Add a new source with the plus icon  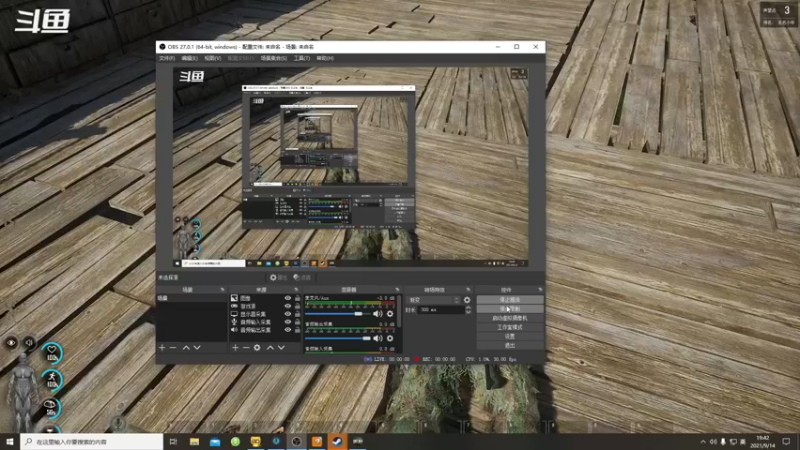[235, 347]
